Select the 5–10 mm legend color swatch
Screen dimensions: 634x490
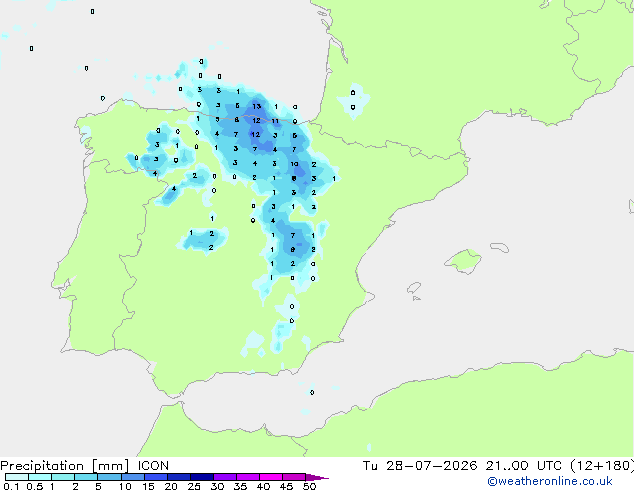pos(109,477)
